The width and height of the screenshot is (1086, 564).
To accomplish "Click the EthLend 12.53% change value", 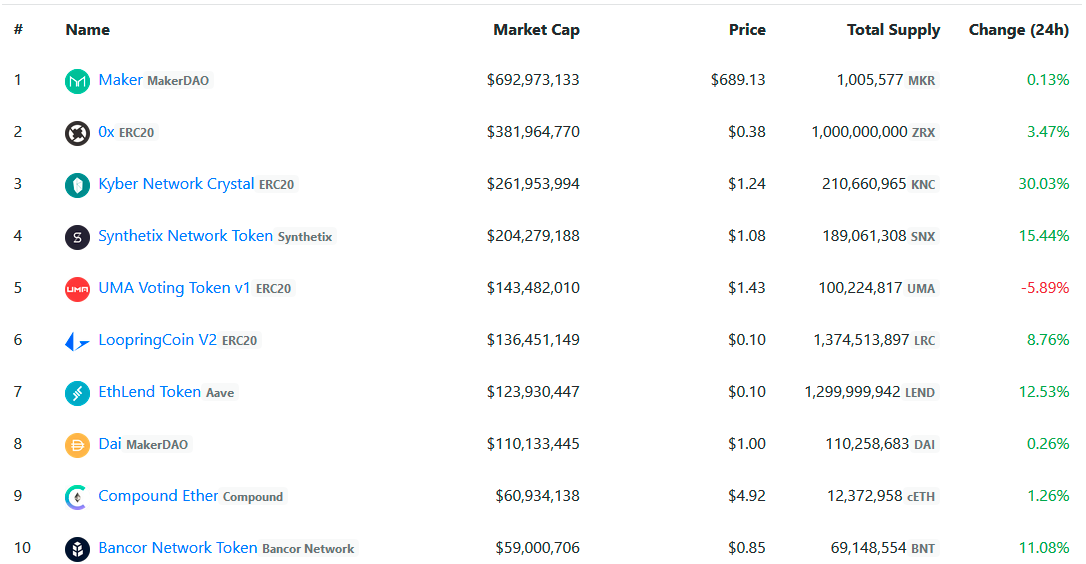I will (1044, 391).
